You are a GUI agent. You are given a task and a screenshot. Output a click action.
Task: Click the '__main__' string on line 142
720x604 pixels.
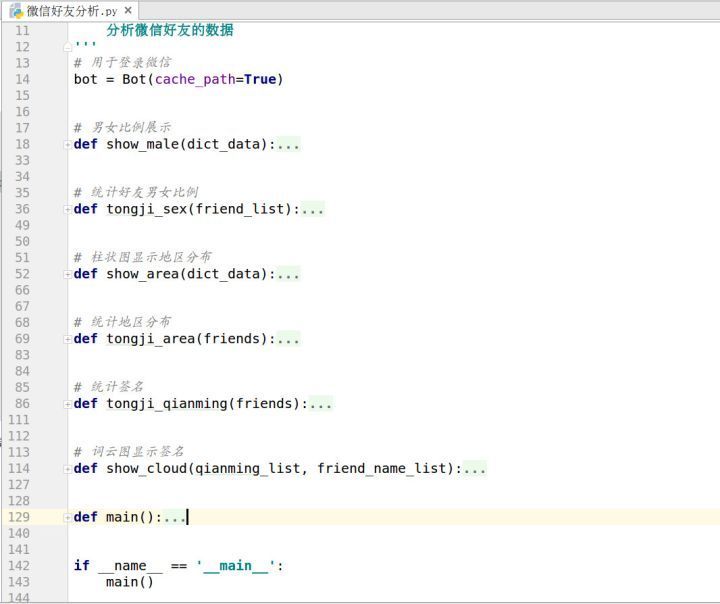point(236,566)
